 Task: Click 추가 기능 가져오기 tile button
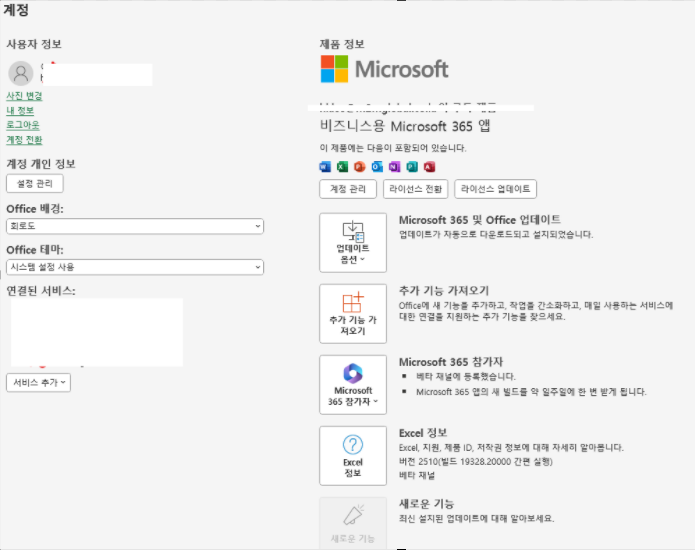pos(353,314)
